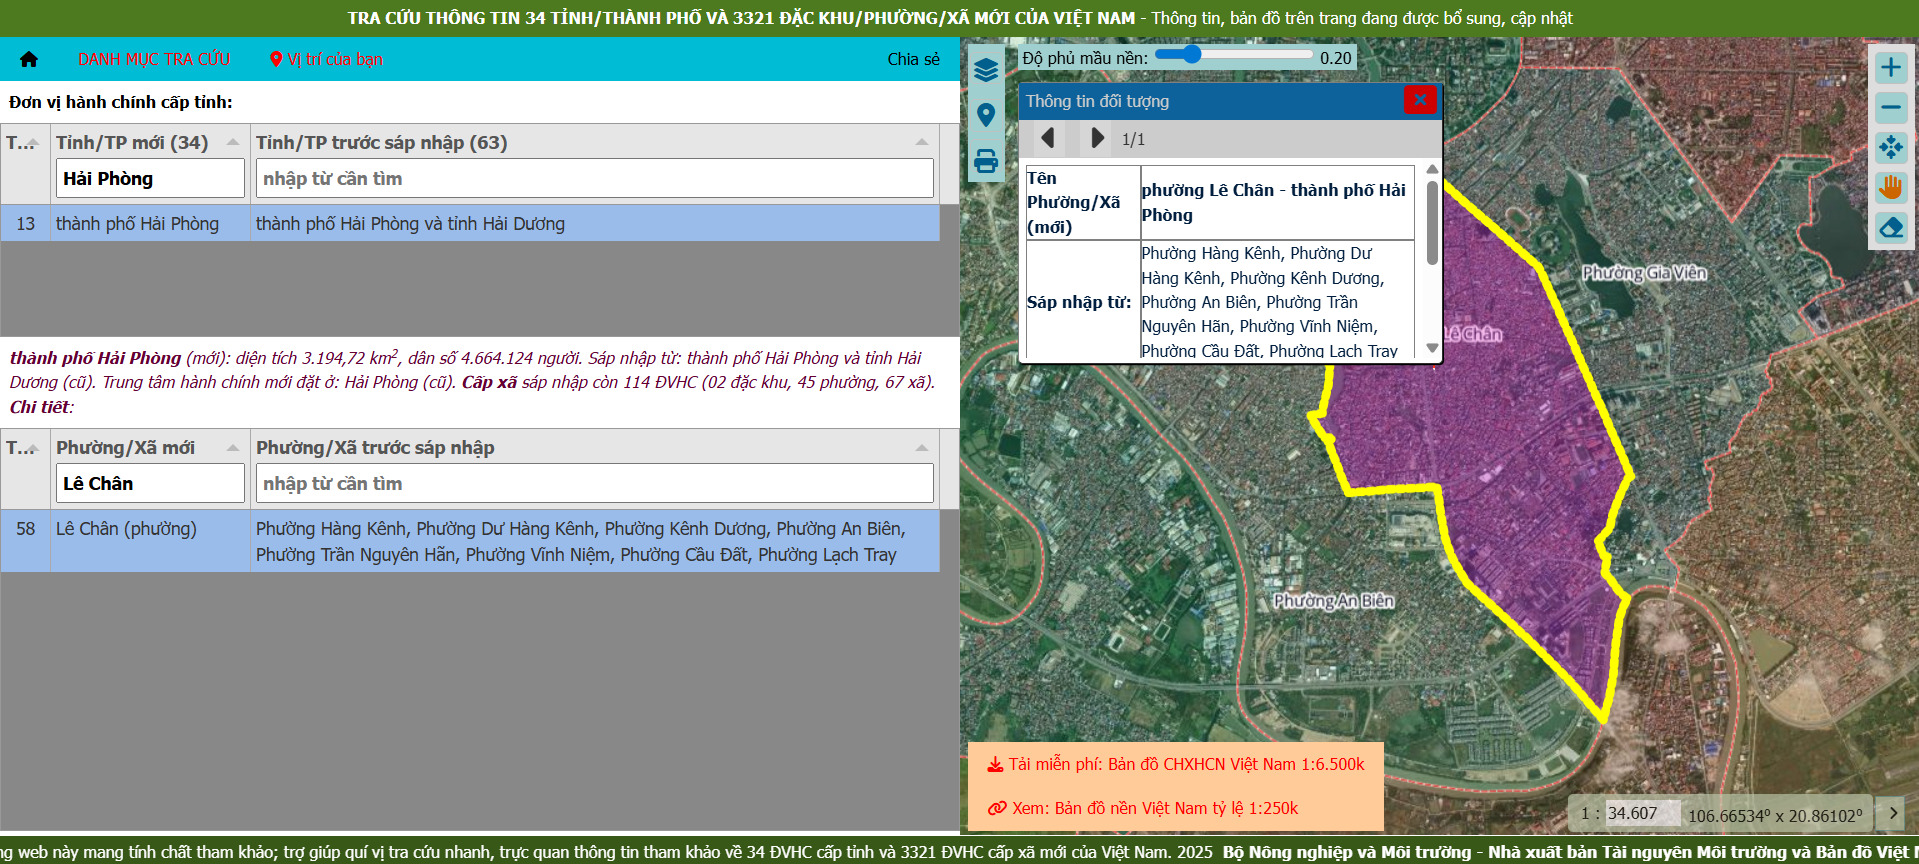Click the coordinates 106.66534° x 20.86102° readout
Screen dimensions: 1919x864
point(1775,815)
